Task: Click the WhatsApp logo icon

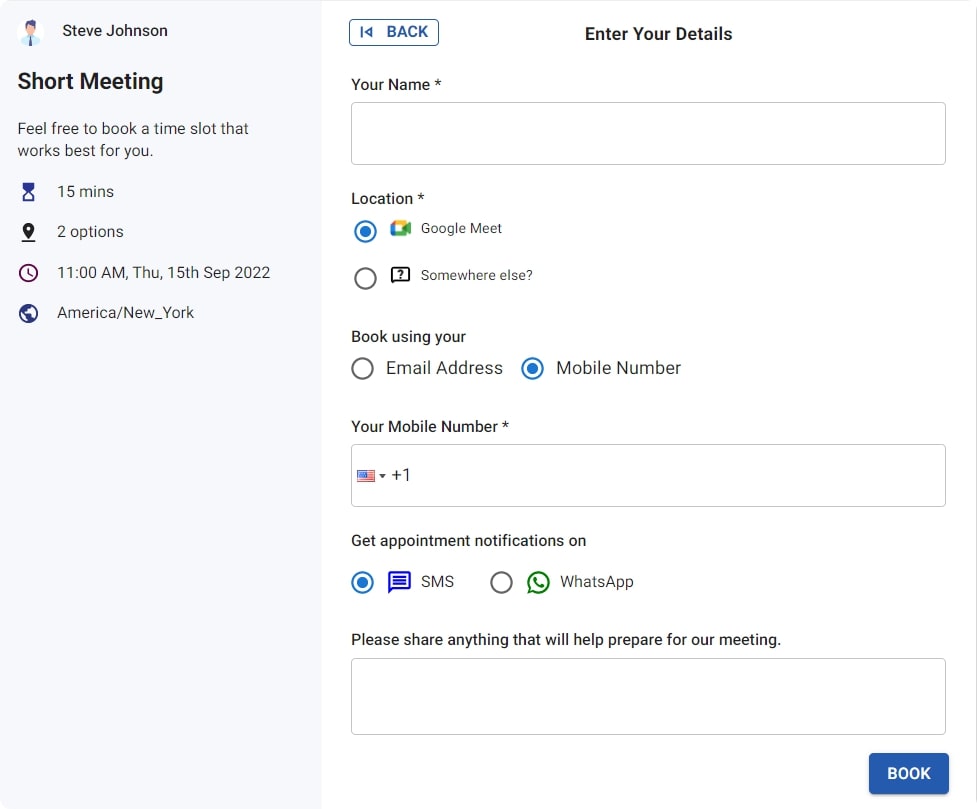Action: 538,582
